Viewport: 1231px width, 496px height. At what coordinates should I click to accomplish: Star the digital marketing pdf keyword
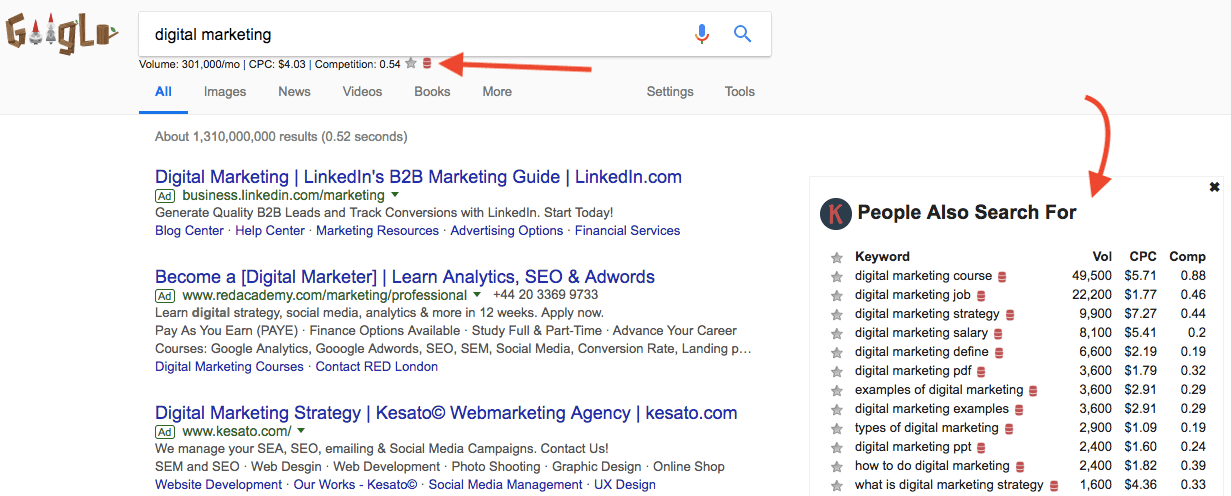pos(837,371)
